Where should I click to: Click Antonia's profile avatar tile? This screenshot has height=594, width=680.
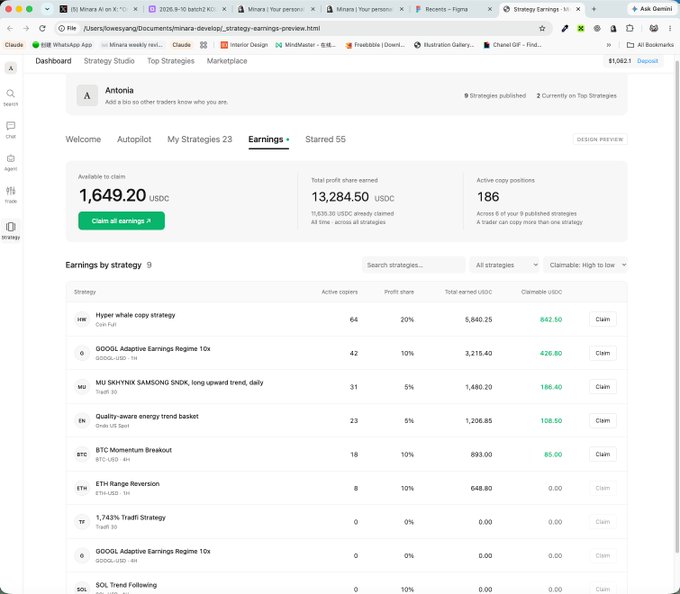(87, 96)
